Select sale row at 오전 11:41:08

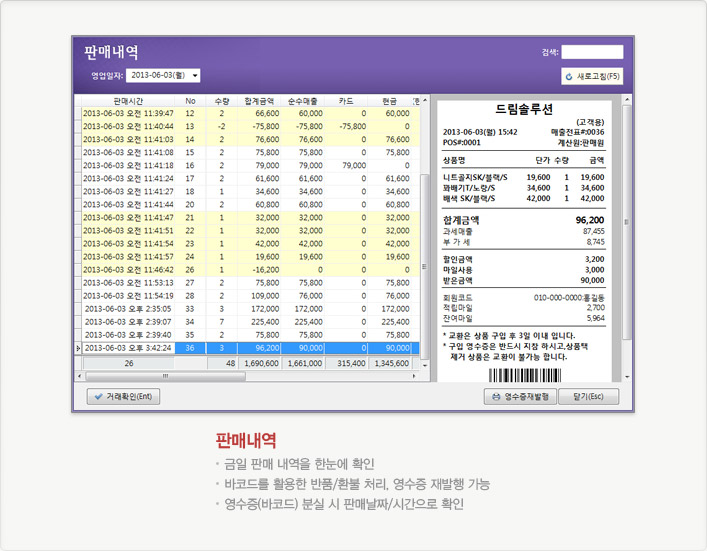pyautogui.click(x=247, y=152)
